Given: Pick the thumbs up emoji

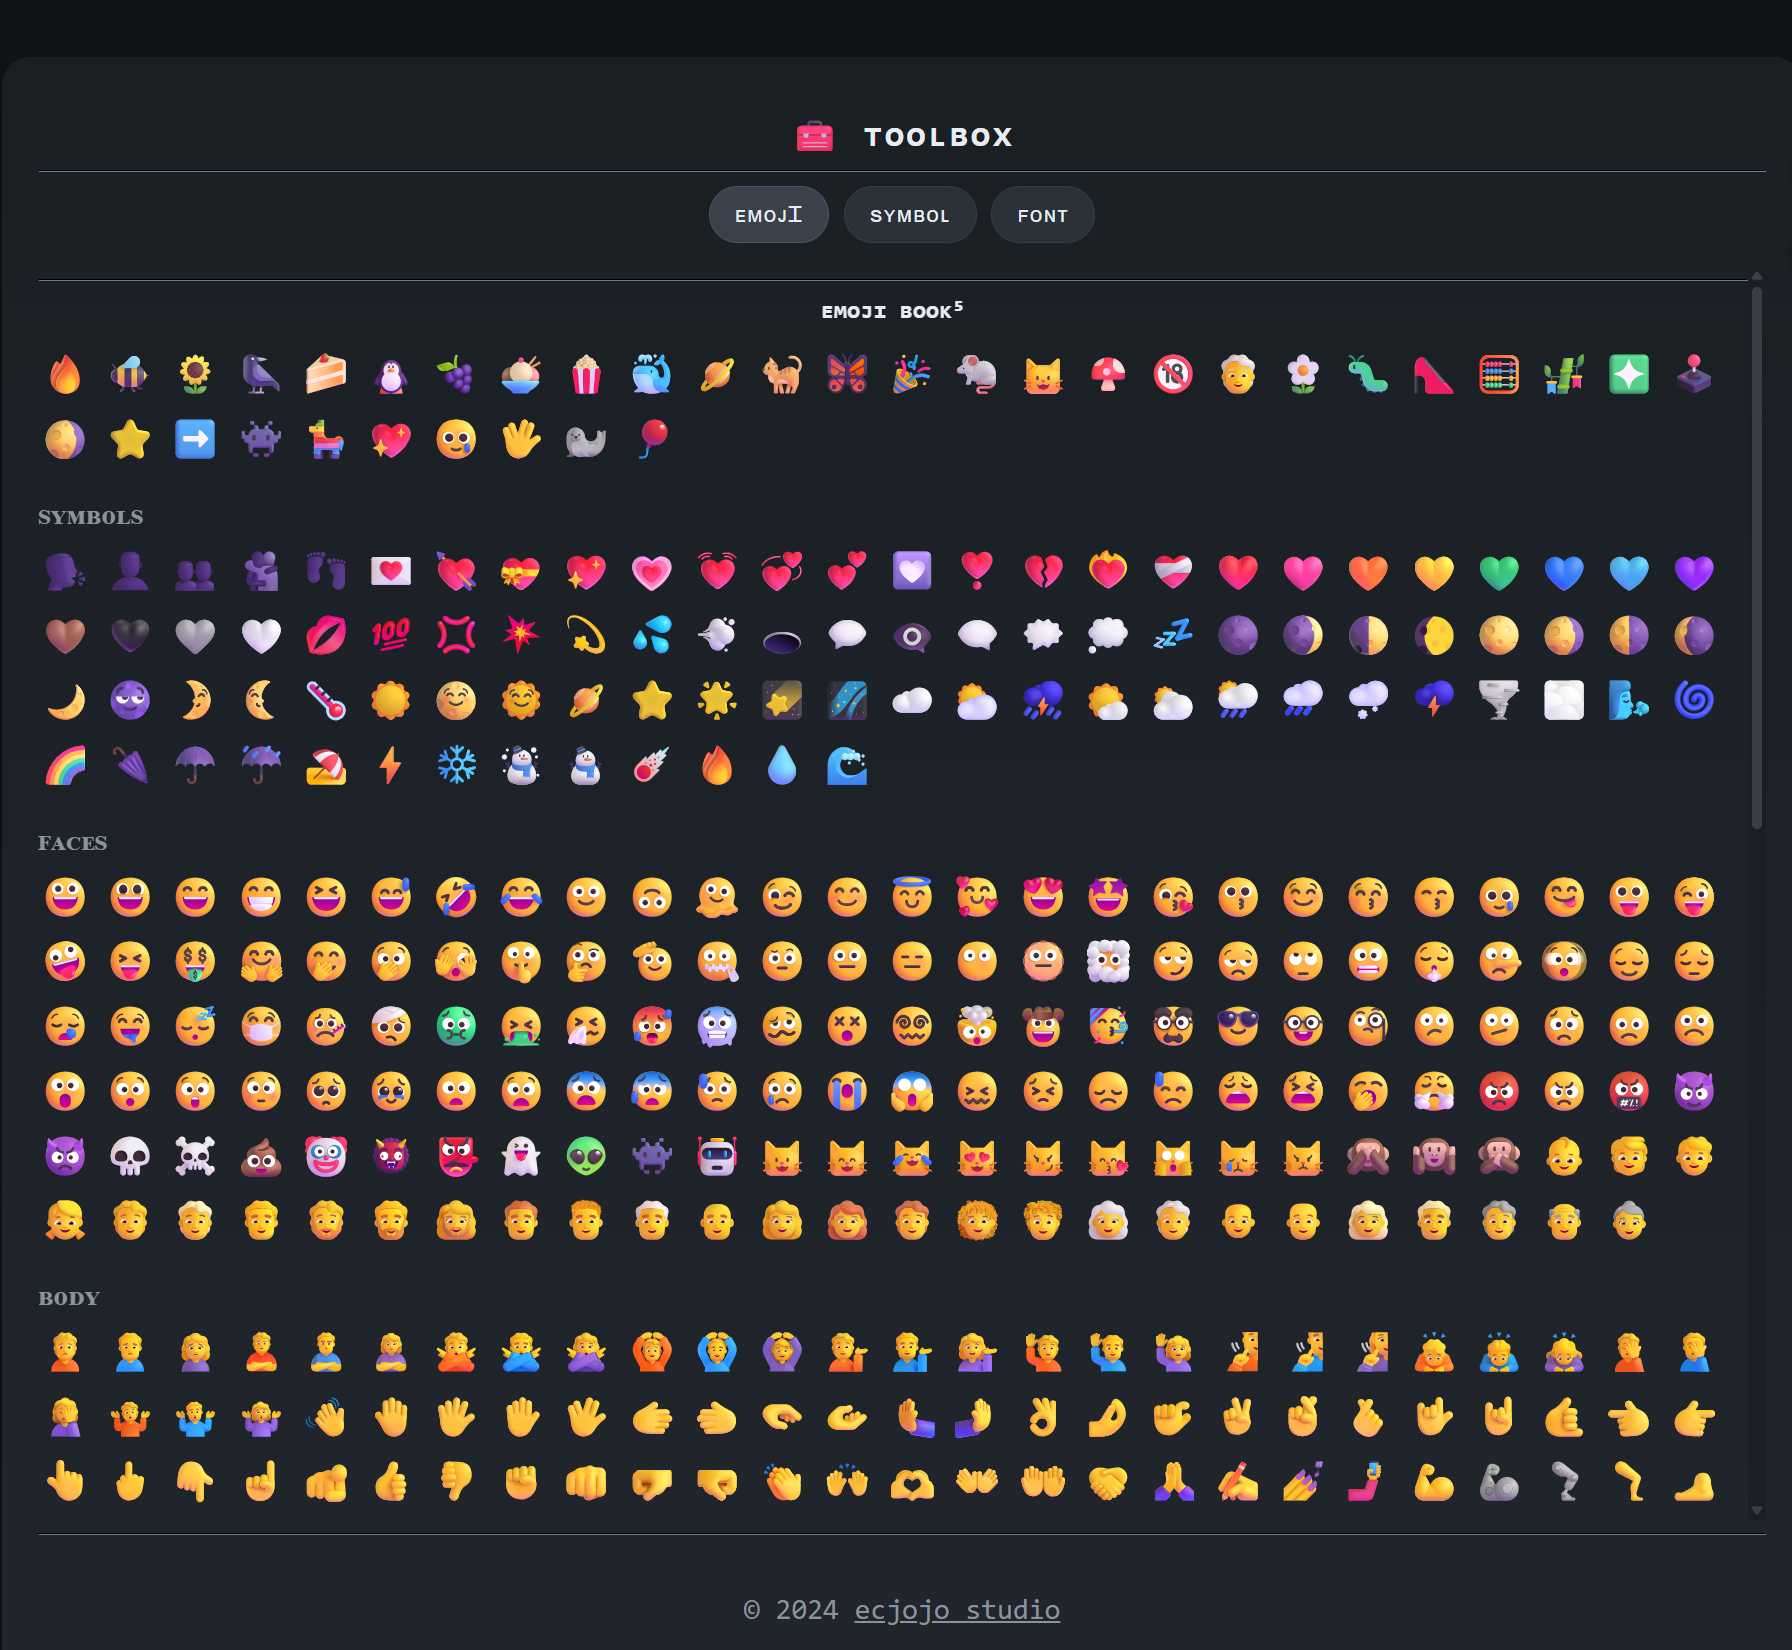Looking at the screenshot, I should pyautogui.click(x=391, y=1482).
